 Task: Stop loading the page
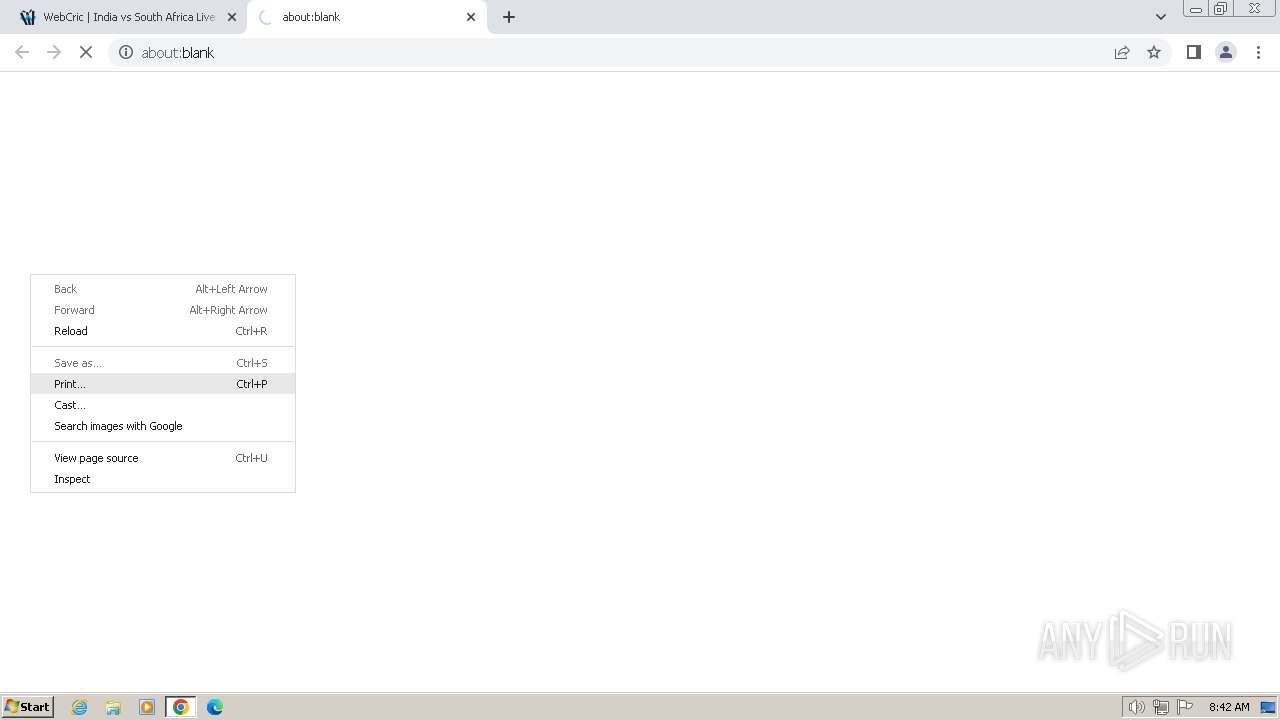pyautogui.click(x=86, y=52)
